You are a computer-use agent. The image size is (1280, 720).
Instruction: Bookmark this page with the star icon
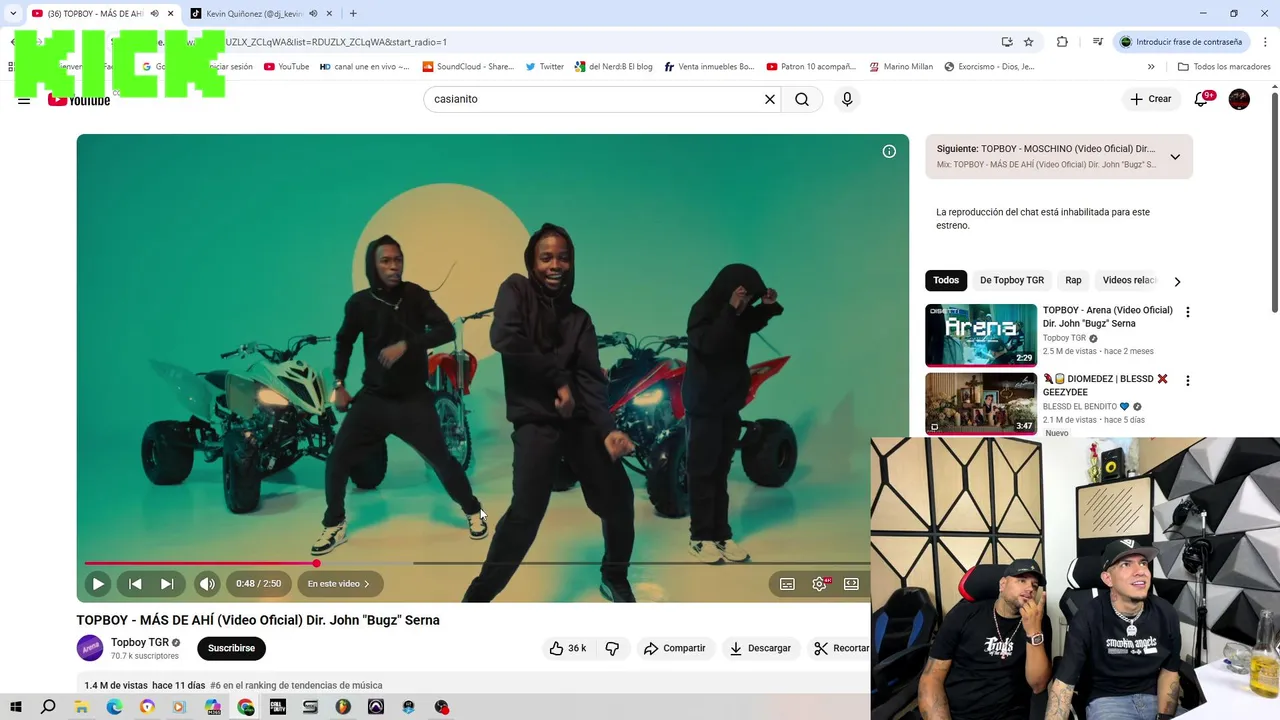(x=1028, y=42)
